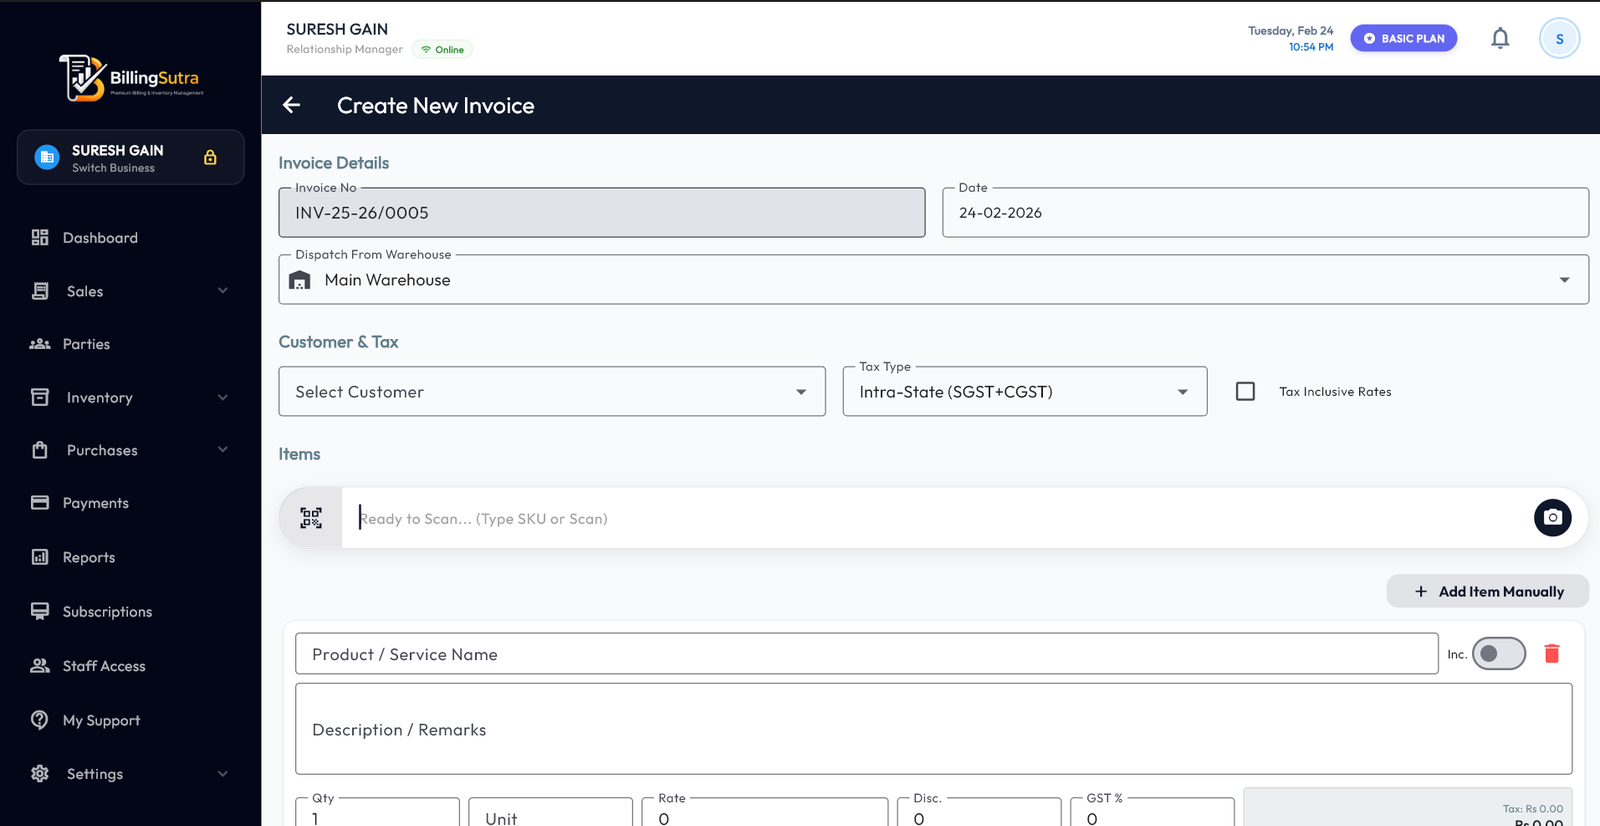Click the warehouse icon in dispatch field
1600x826 pixels.
coord(300,280)
